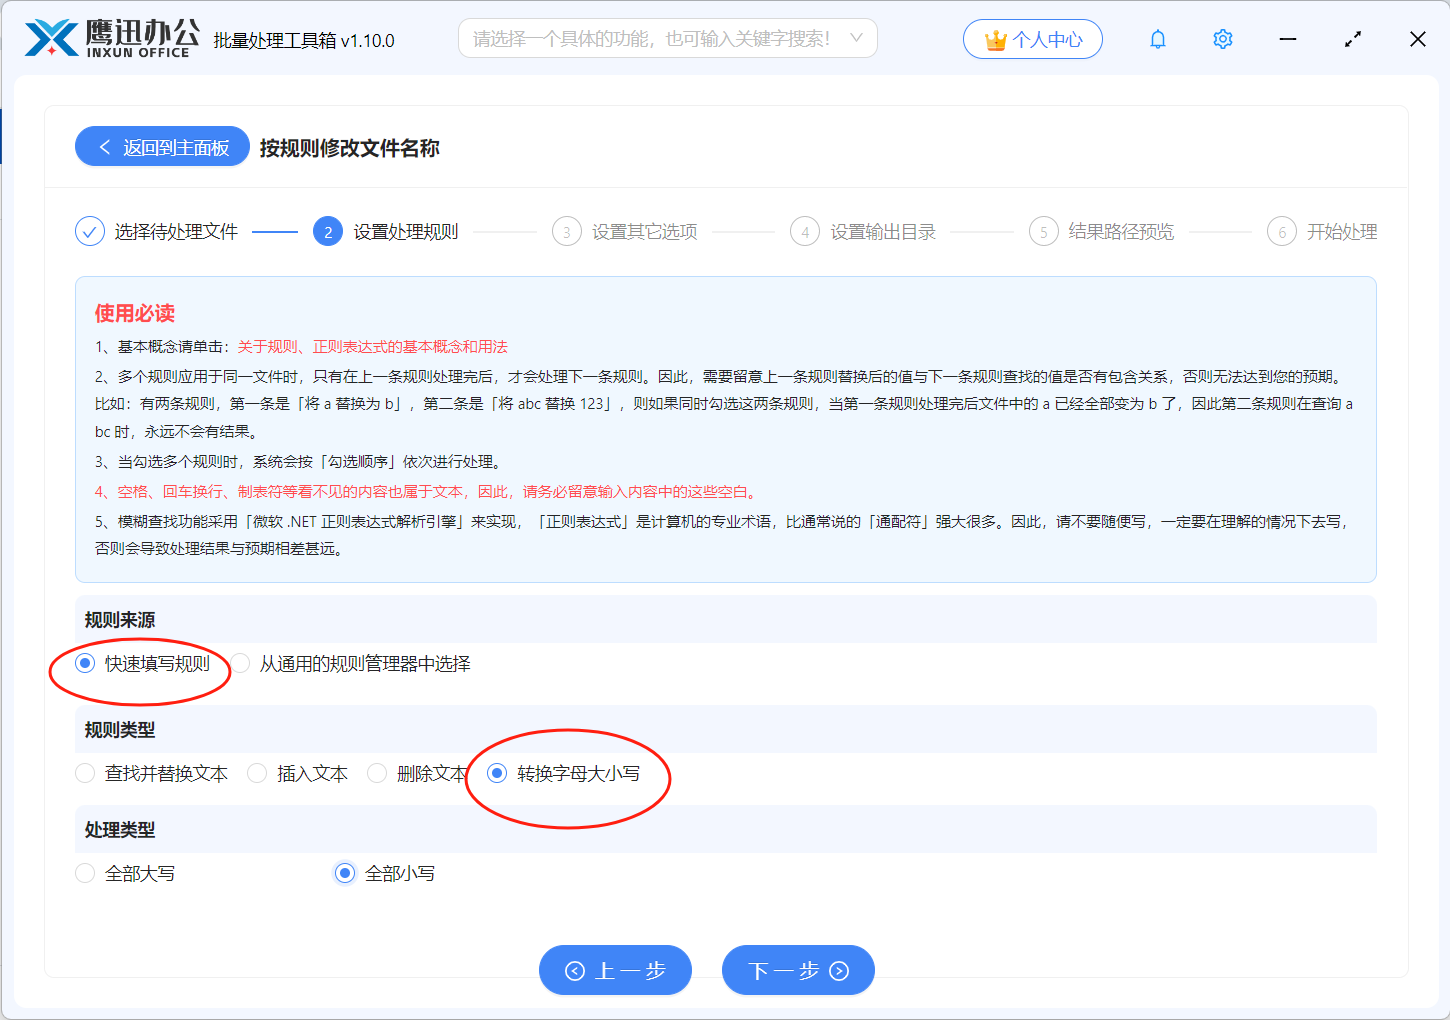
Task: Select 快速填写规则 radio option
Action: (85, 664)
